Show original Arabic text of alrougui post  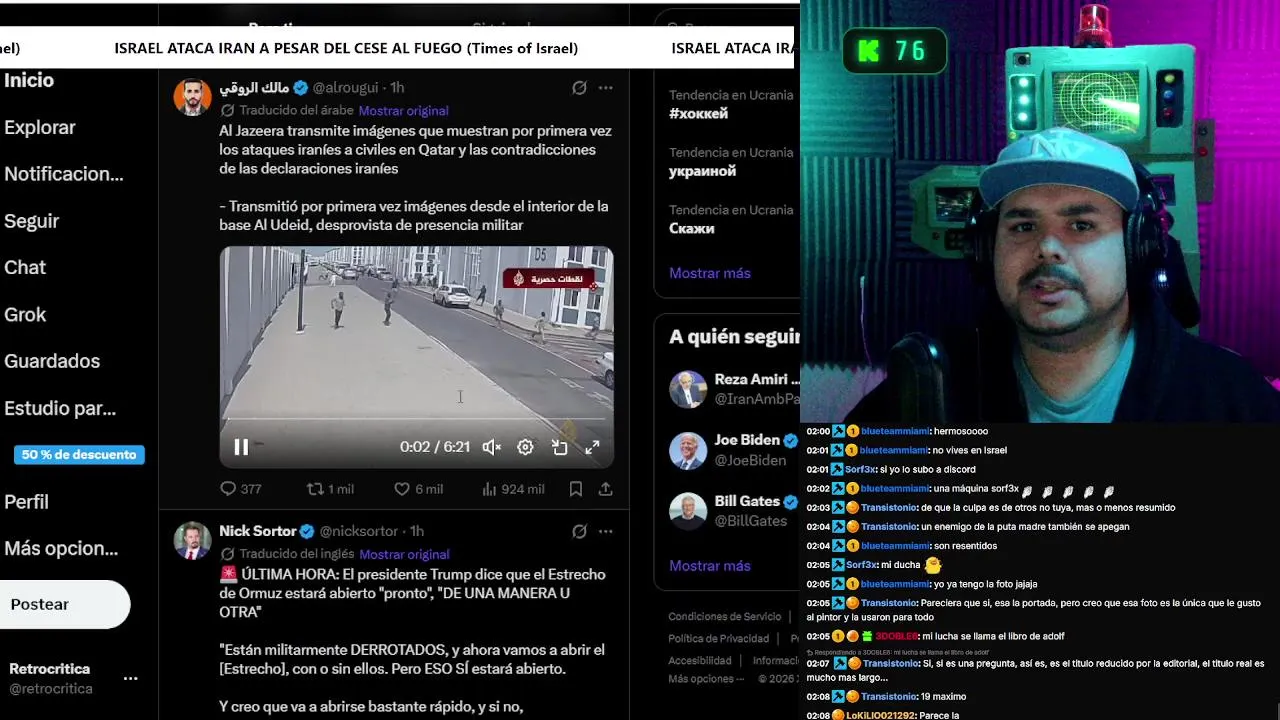pyautogui.click(x=403, y=111)
